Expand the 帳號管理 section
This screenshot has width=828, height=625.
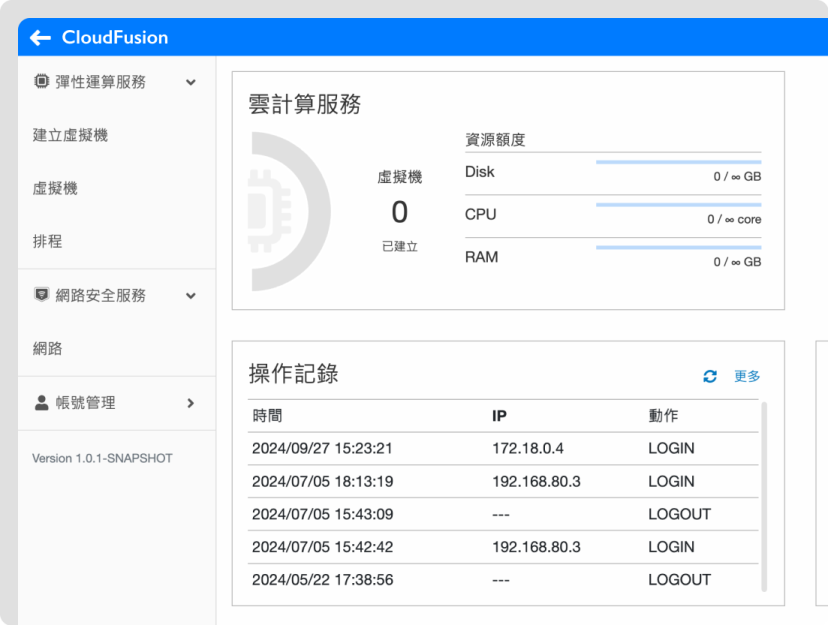190,403
